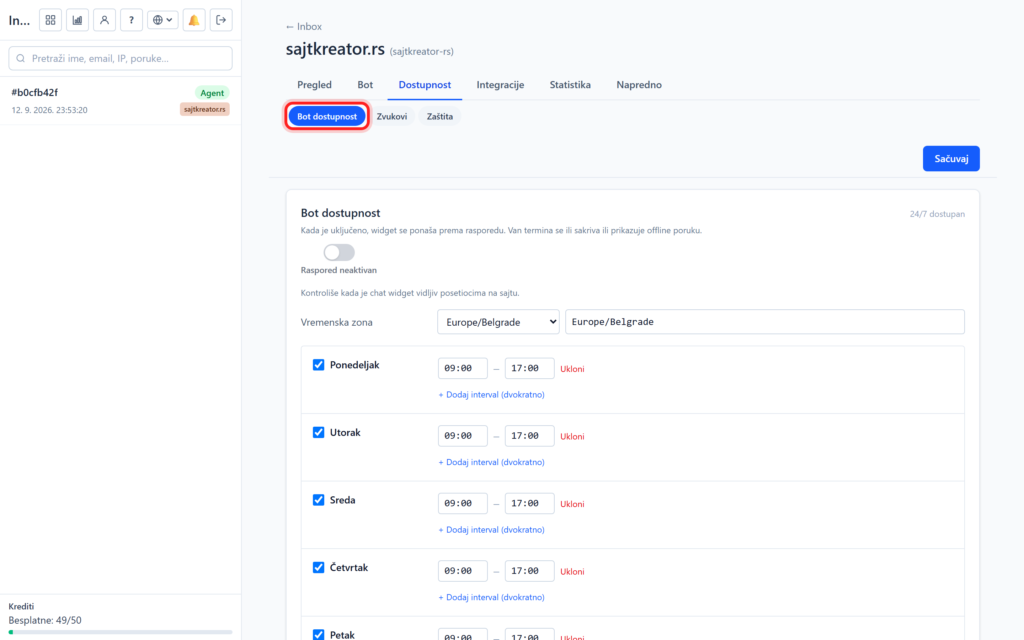This screenshot has width=1024, height=640.
Task: Click the Besplatne credits progress bar
Action: click(x=120, y=632)
